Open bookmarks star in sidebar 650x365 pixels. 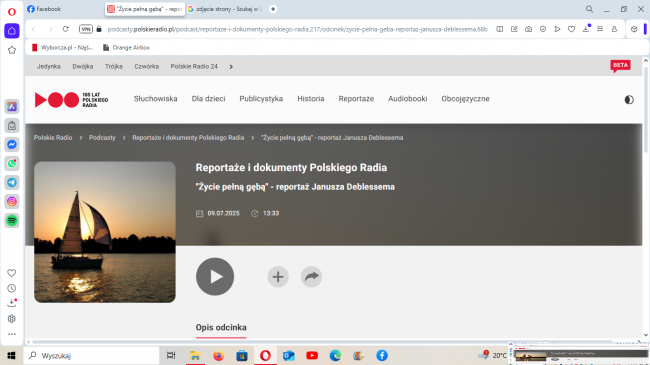(12, 50)
